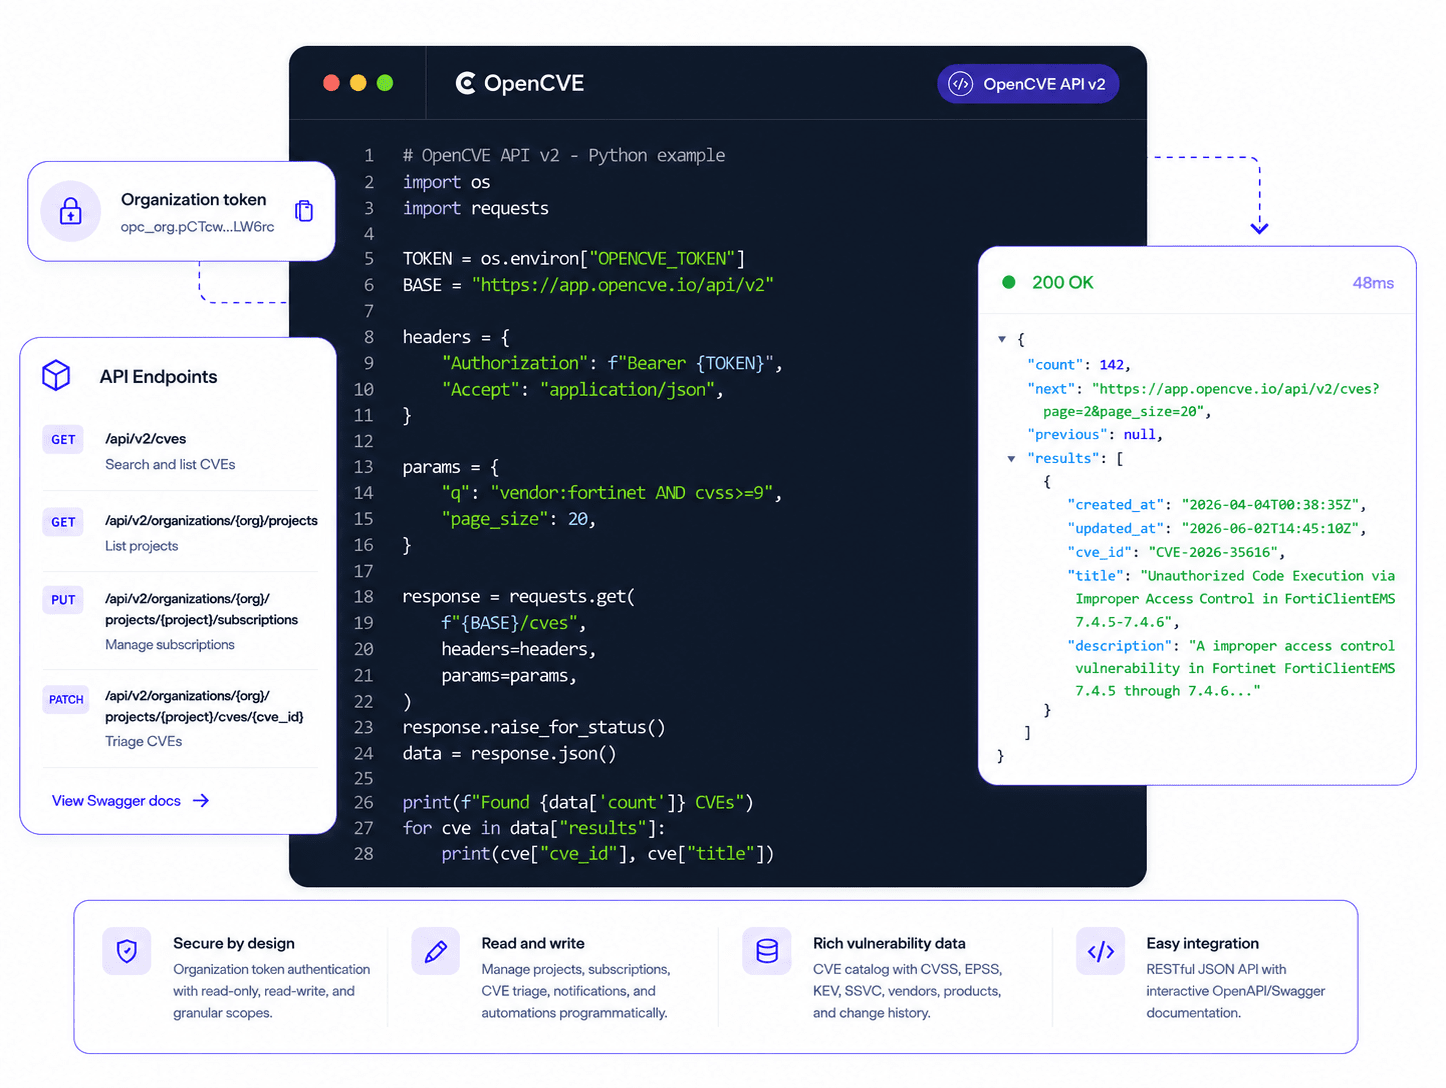Viewport: 1446px width, 1088px height.
Task: Click the response.raise_for_status() code line
Action: point(534,727)
